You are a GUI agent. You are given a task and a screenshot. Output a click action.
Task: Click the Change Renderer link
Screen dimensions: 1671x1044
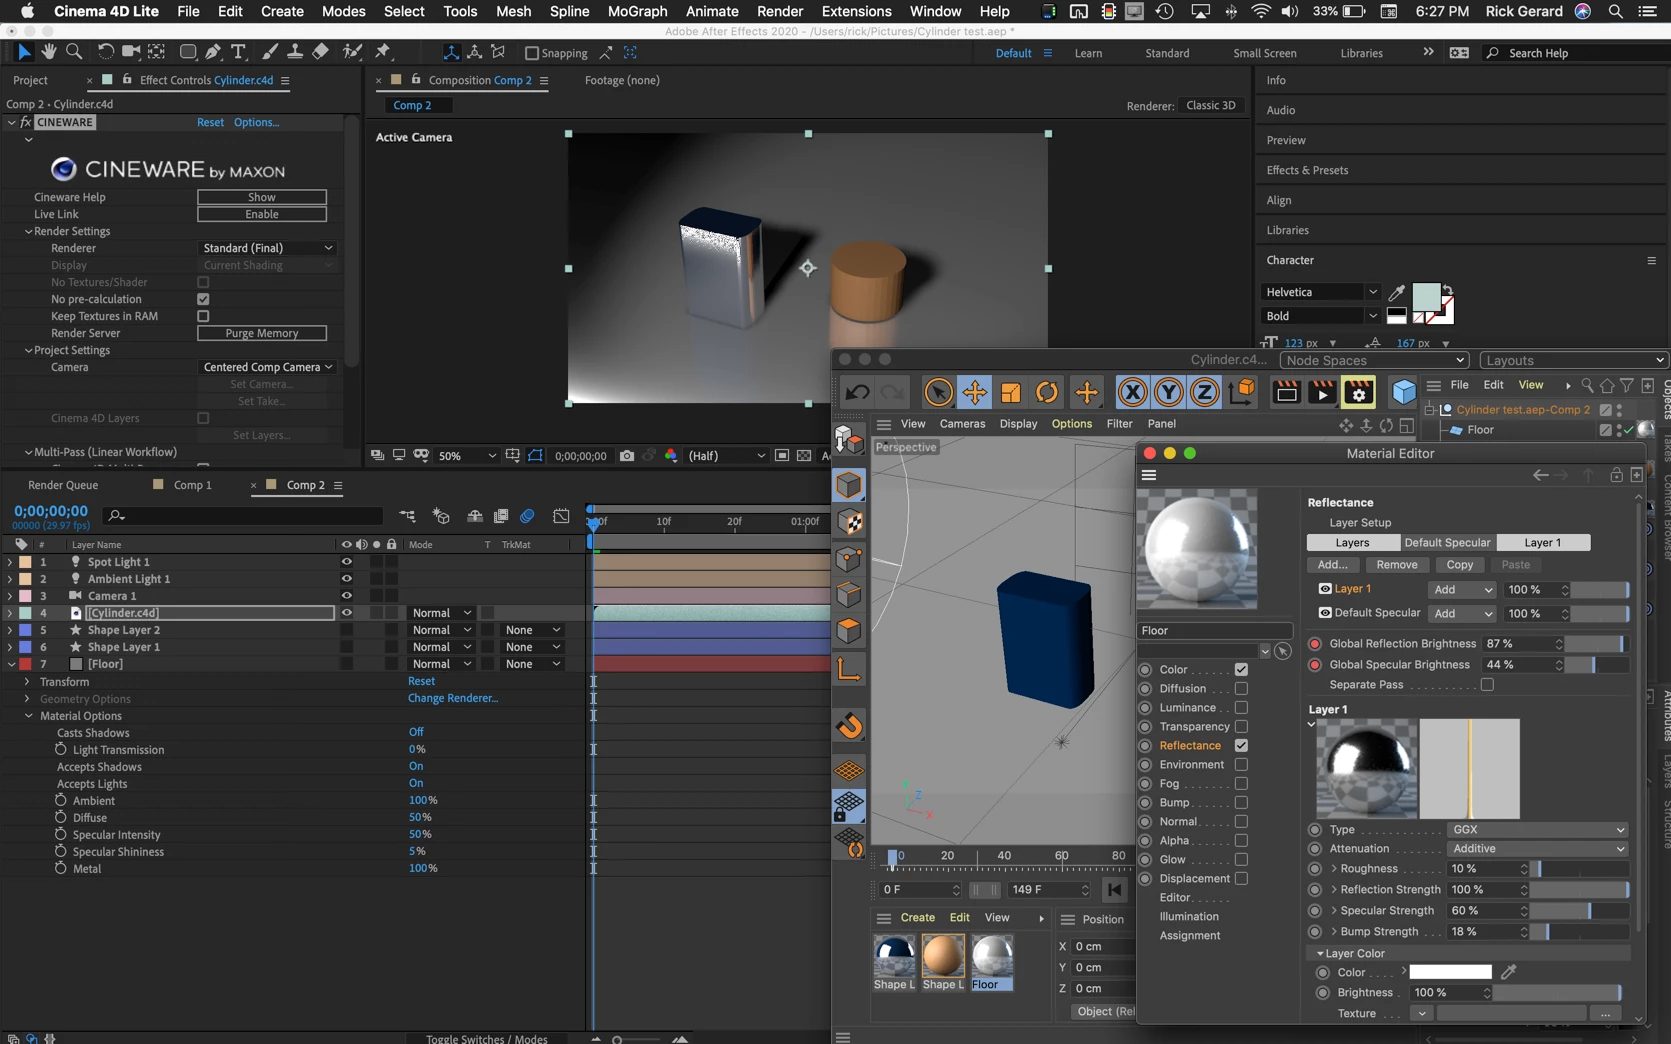tap(452, 698)
